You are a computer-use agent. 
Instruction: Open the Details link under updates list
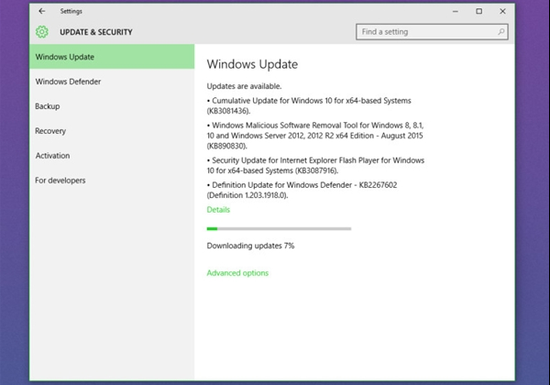[218, 210]
